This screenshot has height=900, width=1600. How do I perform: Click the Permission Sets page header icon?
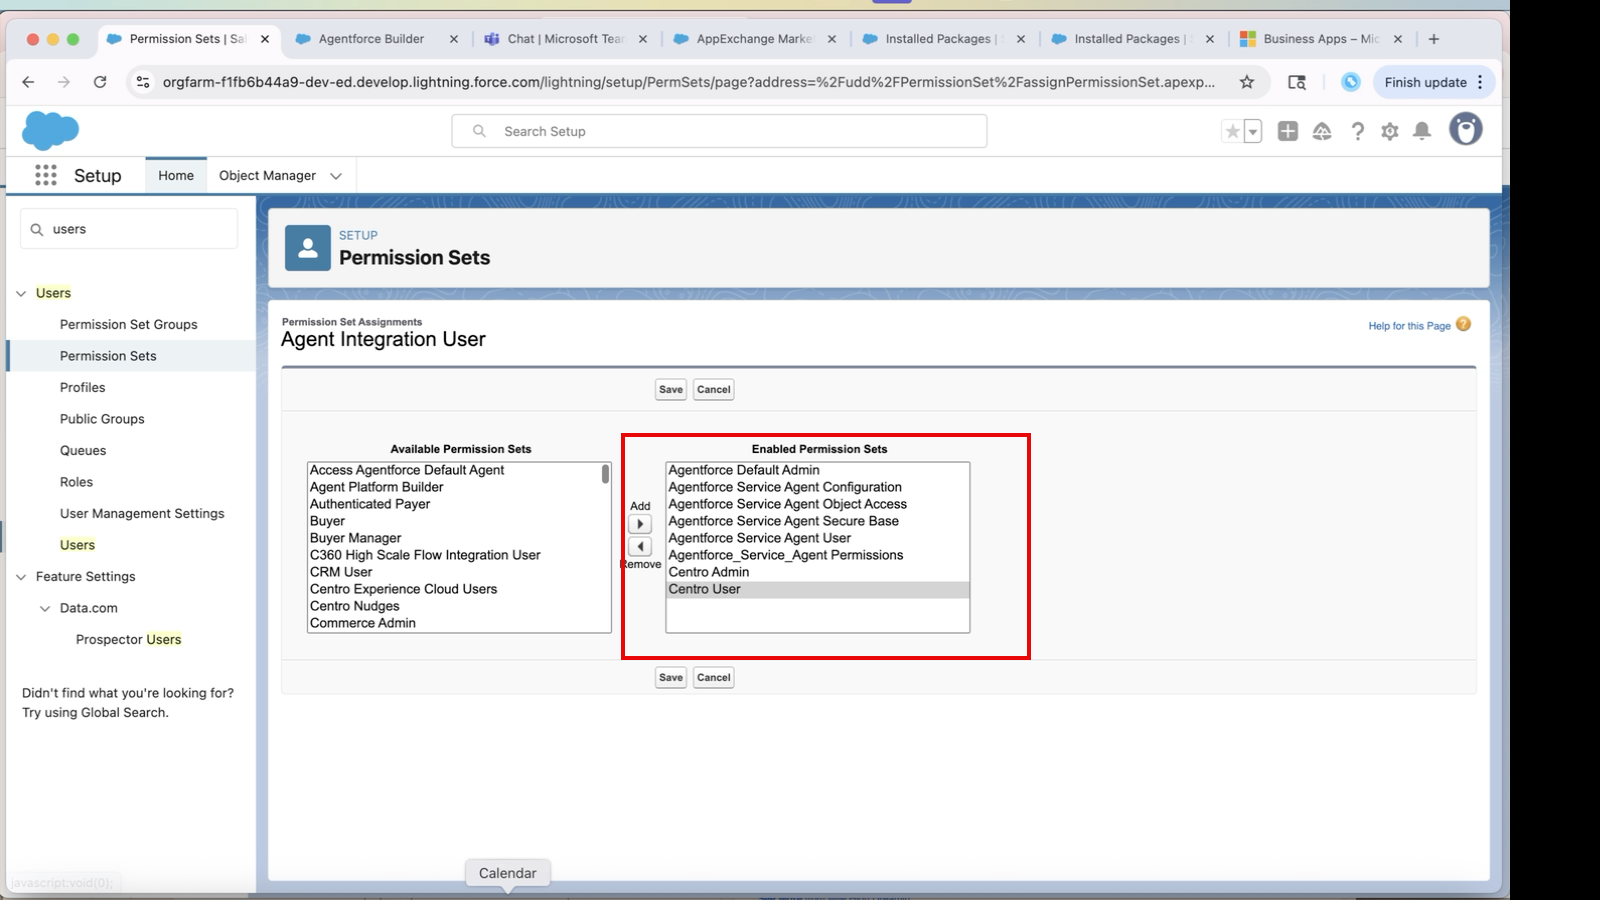point(308,248)
